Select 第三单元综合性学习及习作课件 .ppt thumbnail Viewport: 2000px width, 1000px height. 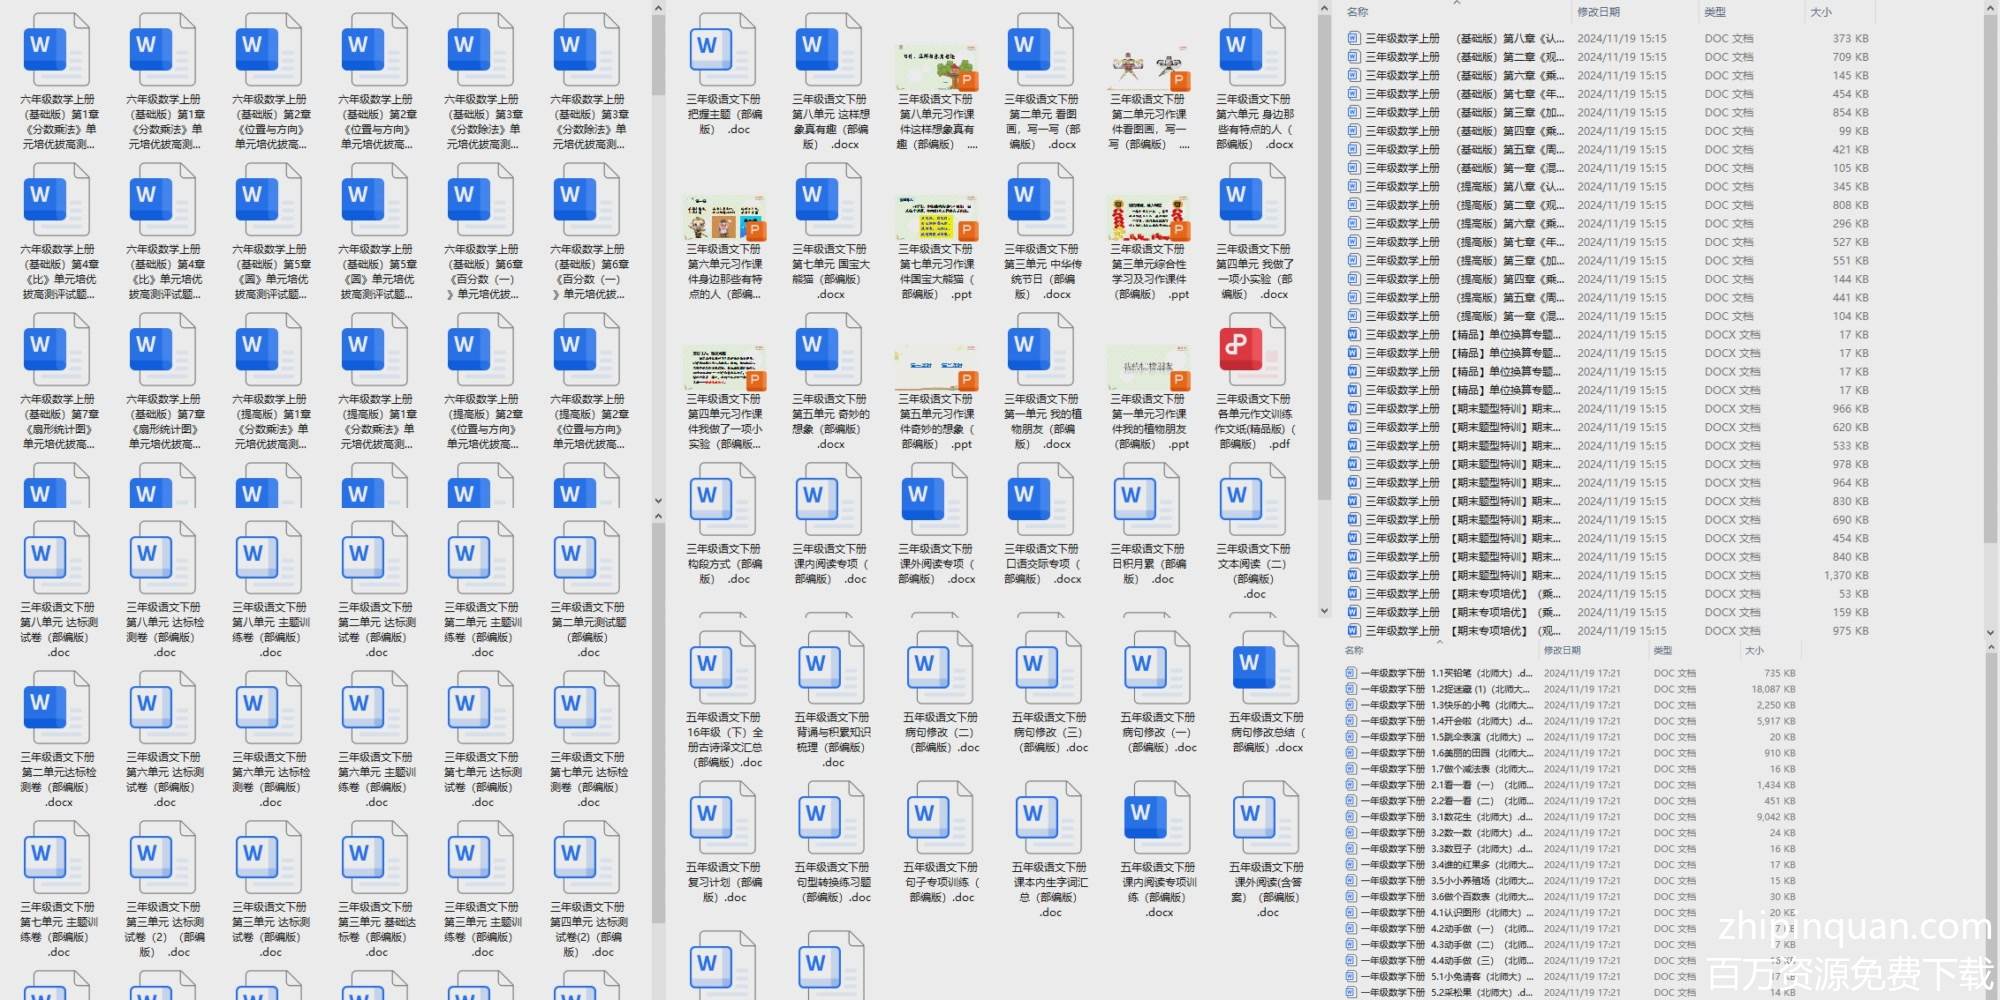pyautogui.click(x=1148, y=217)
